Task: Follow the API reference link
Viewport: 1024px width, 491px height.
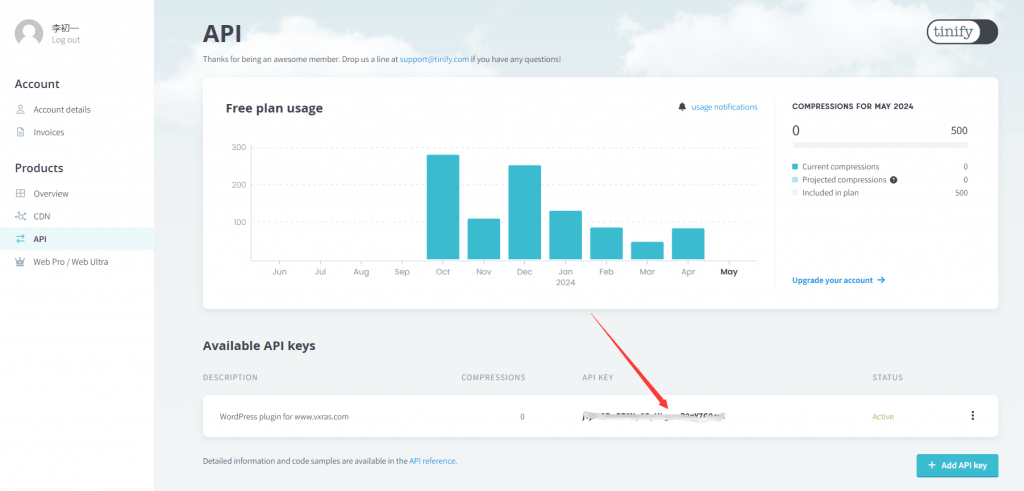Action: pos(432,461)
